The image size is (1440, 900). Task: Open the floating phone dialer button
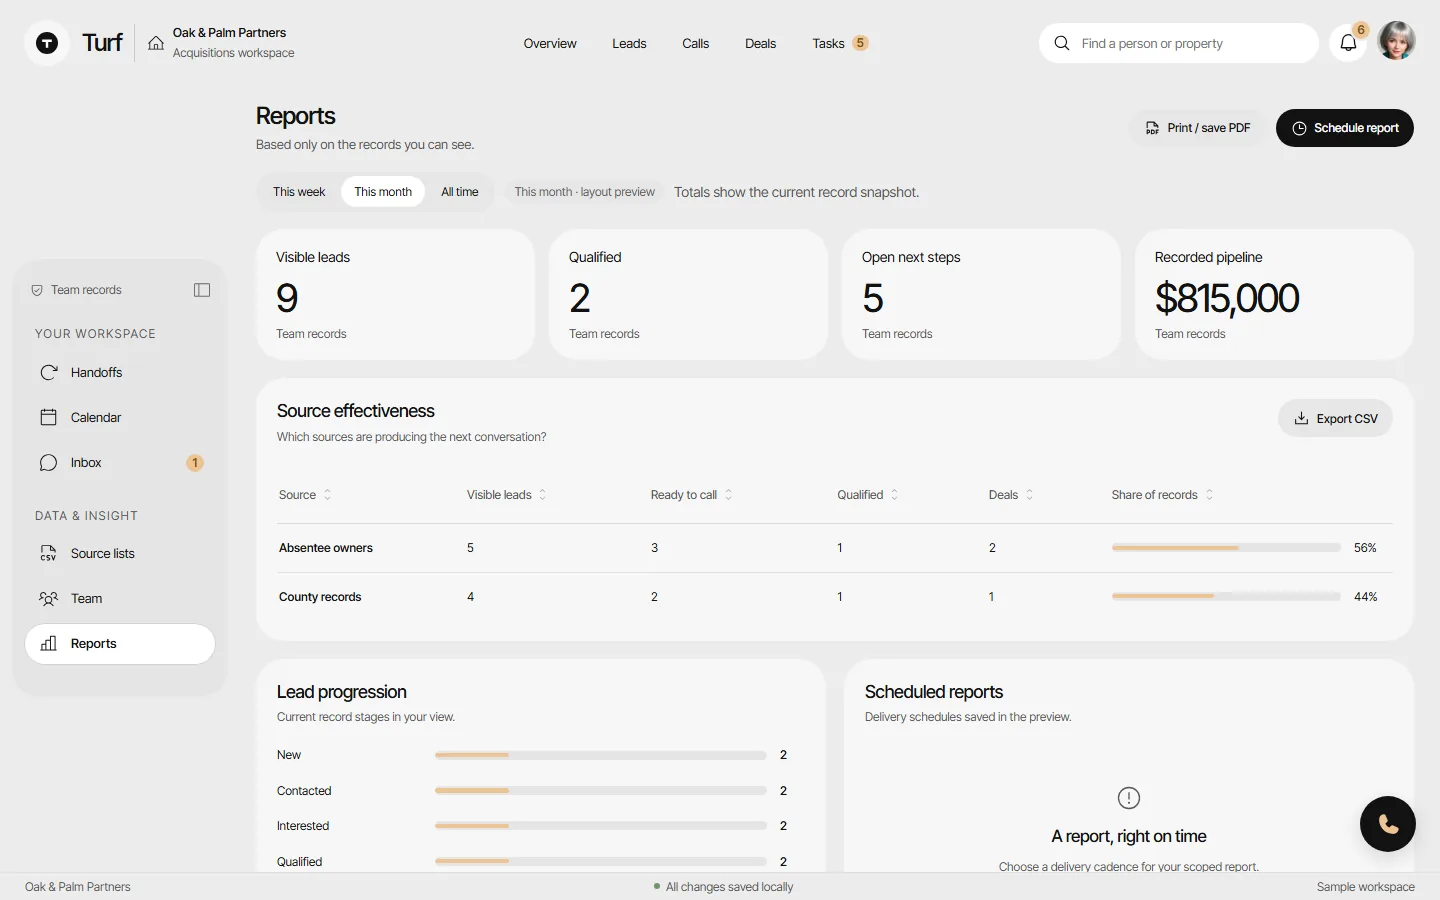click(1388, 824)
